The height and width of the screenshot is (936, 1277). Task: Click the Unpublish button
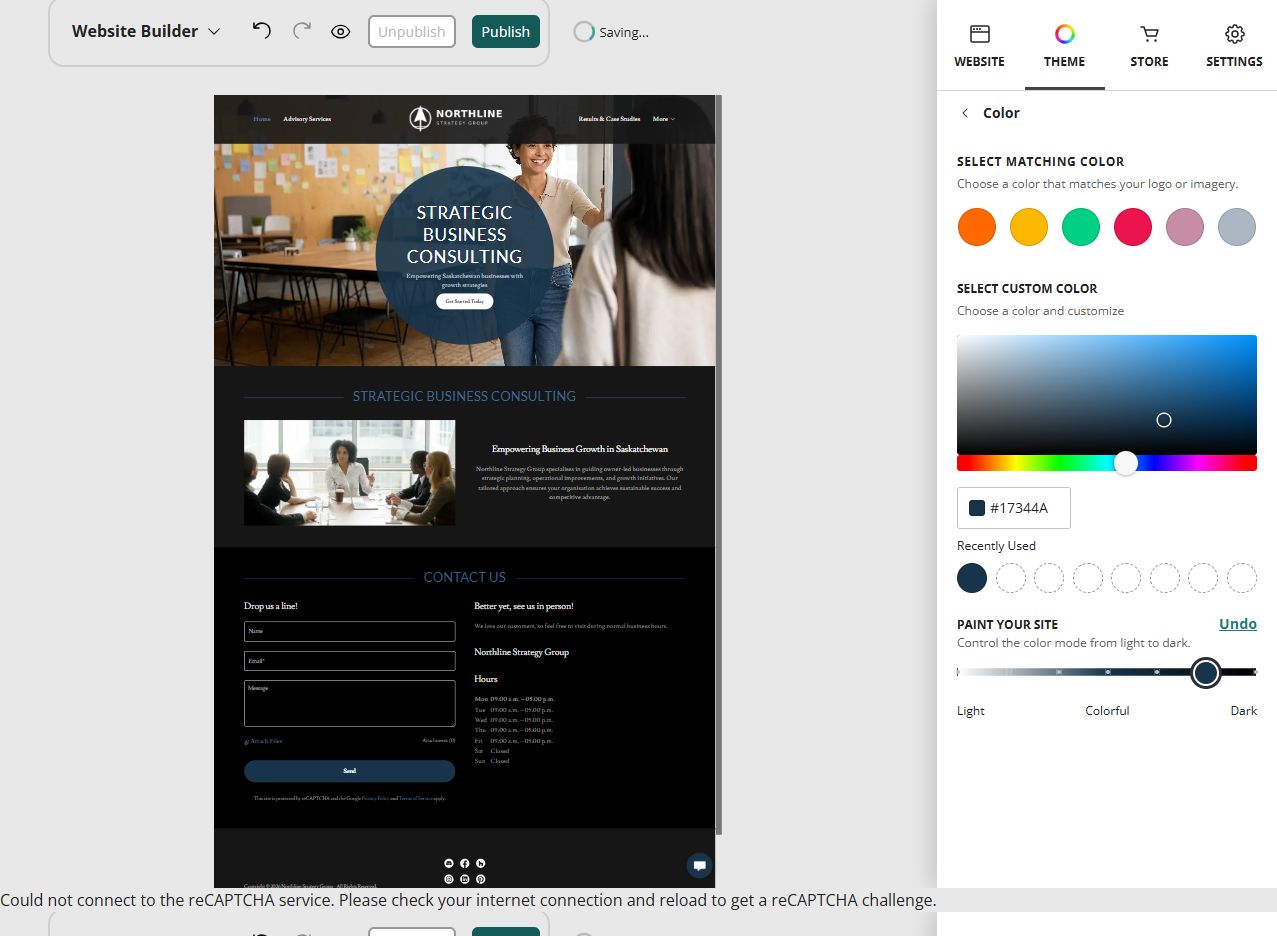tap(412, 32)
